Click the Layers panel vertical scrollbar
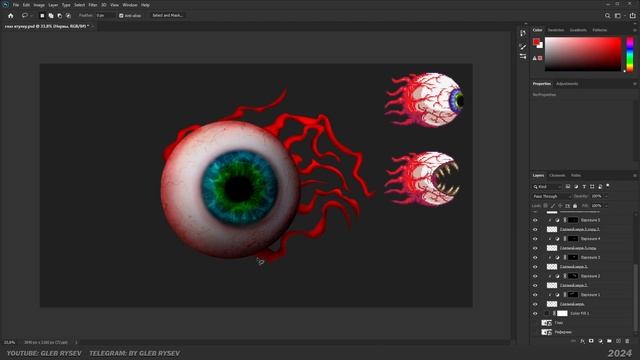Image resolution: width=640 pixels, height=360 pixels. click(x=635, y=298)
